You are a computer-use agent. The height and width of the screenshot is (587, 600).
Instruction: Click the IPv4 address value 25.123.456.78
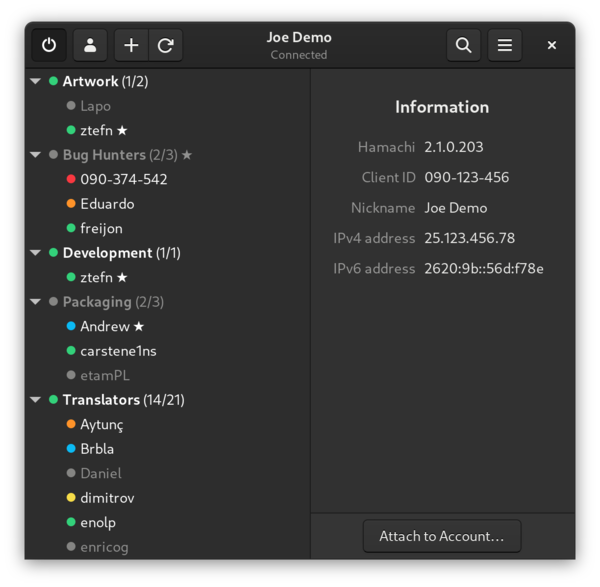pos(469,238)
